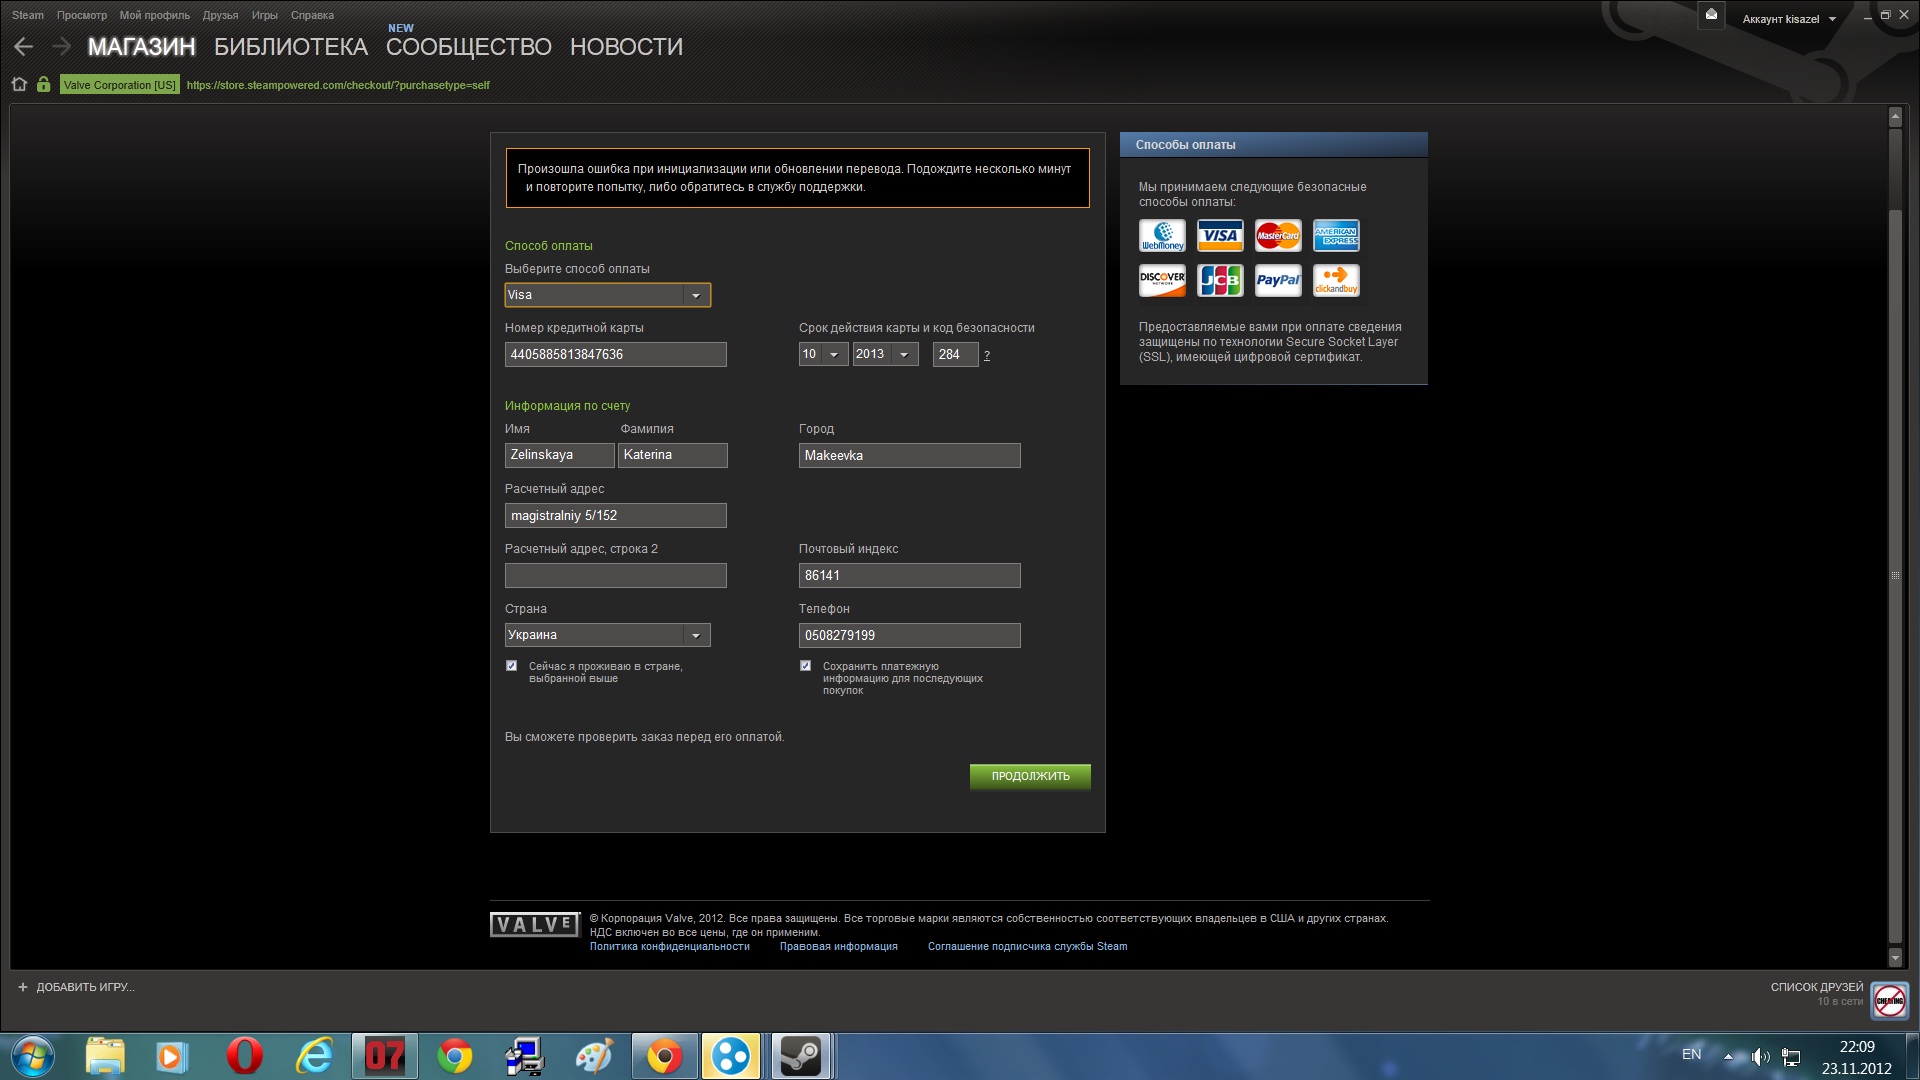Screen dimensions: 1920x1080
Task: Click the Discover payment logo
Action: tap(1162, 280)
